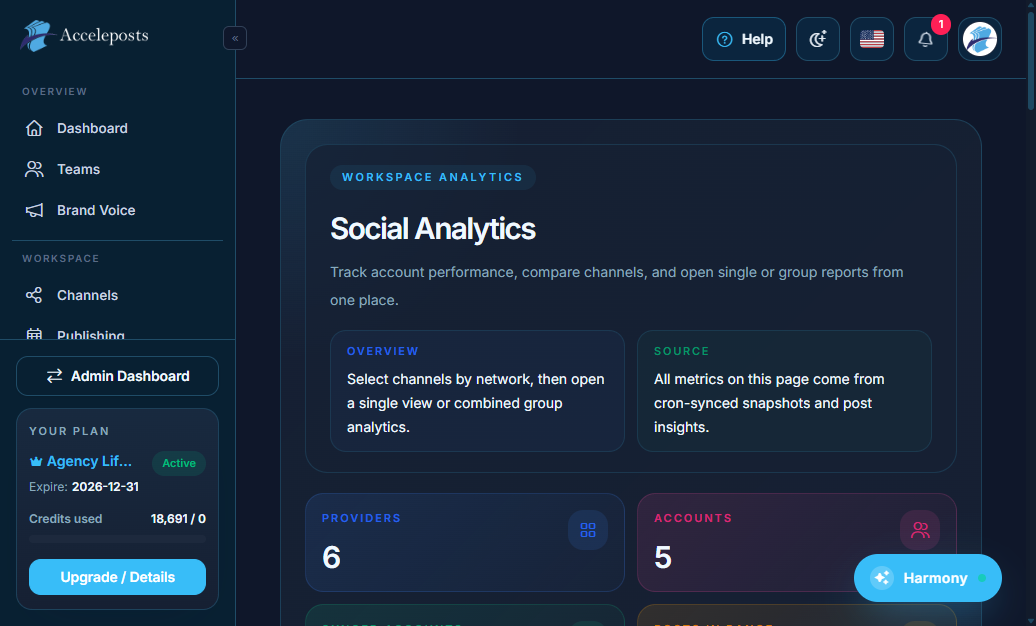Open the Help button
The height and width of the screenshot is (626, 1036).
tap(744, 39)
